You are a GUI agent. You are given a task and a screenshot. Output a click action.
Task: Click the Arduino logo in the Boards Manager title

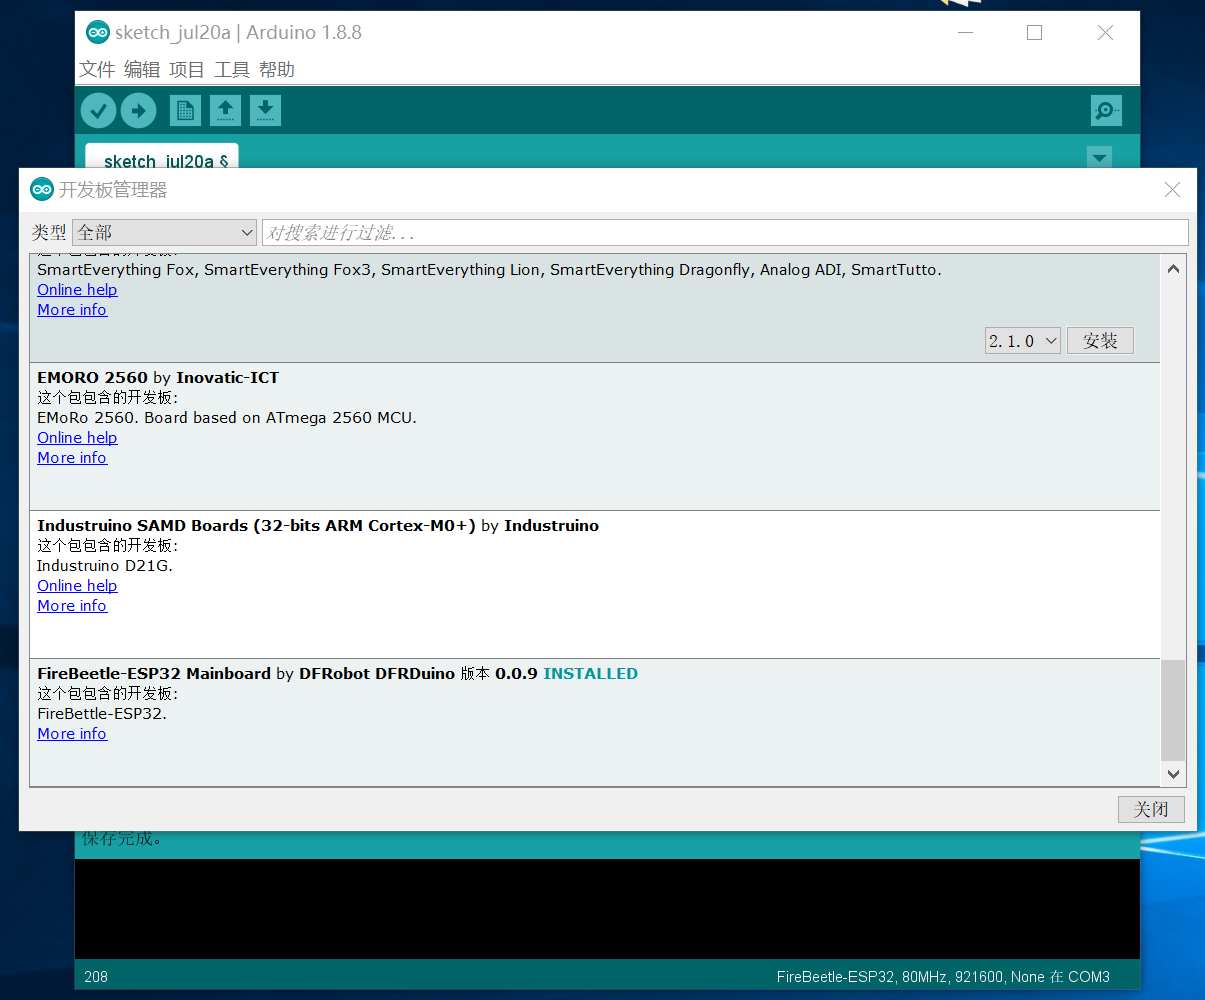click(42, 189)
